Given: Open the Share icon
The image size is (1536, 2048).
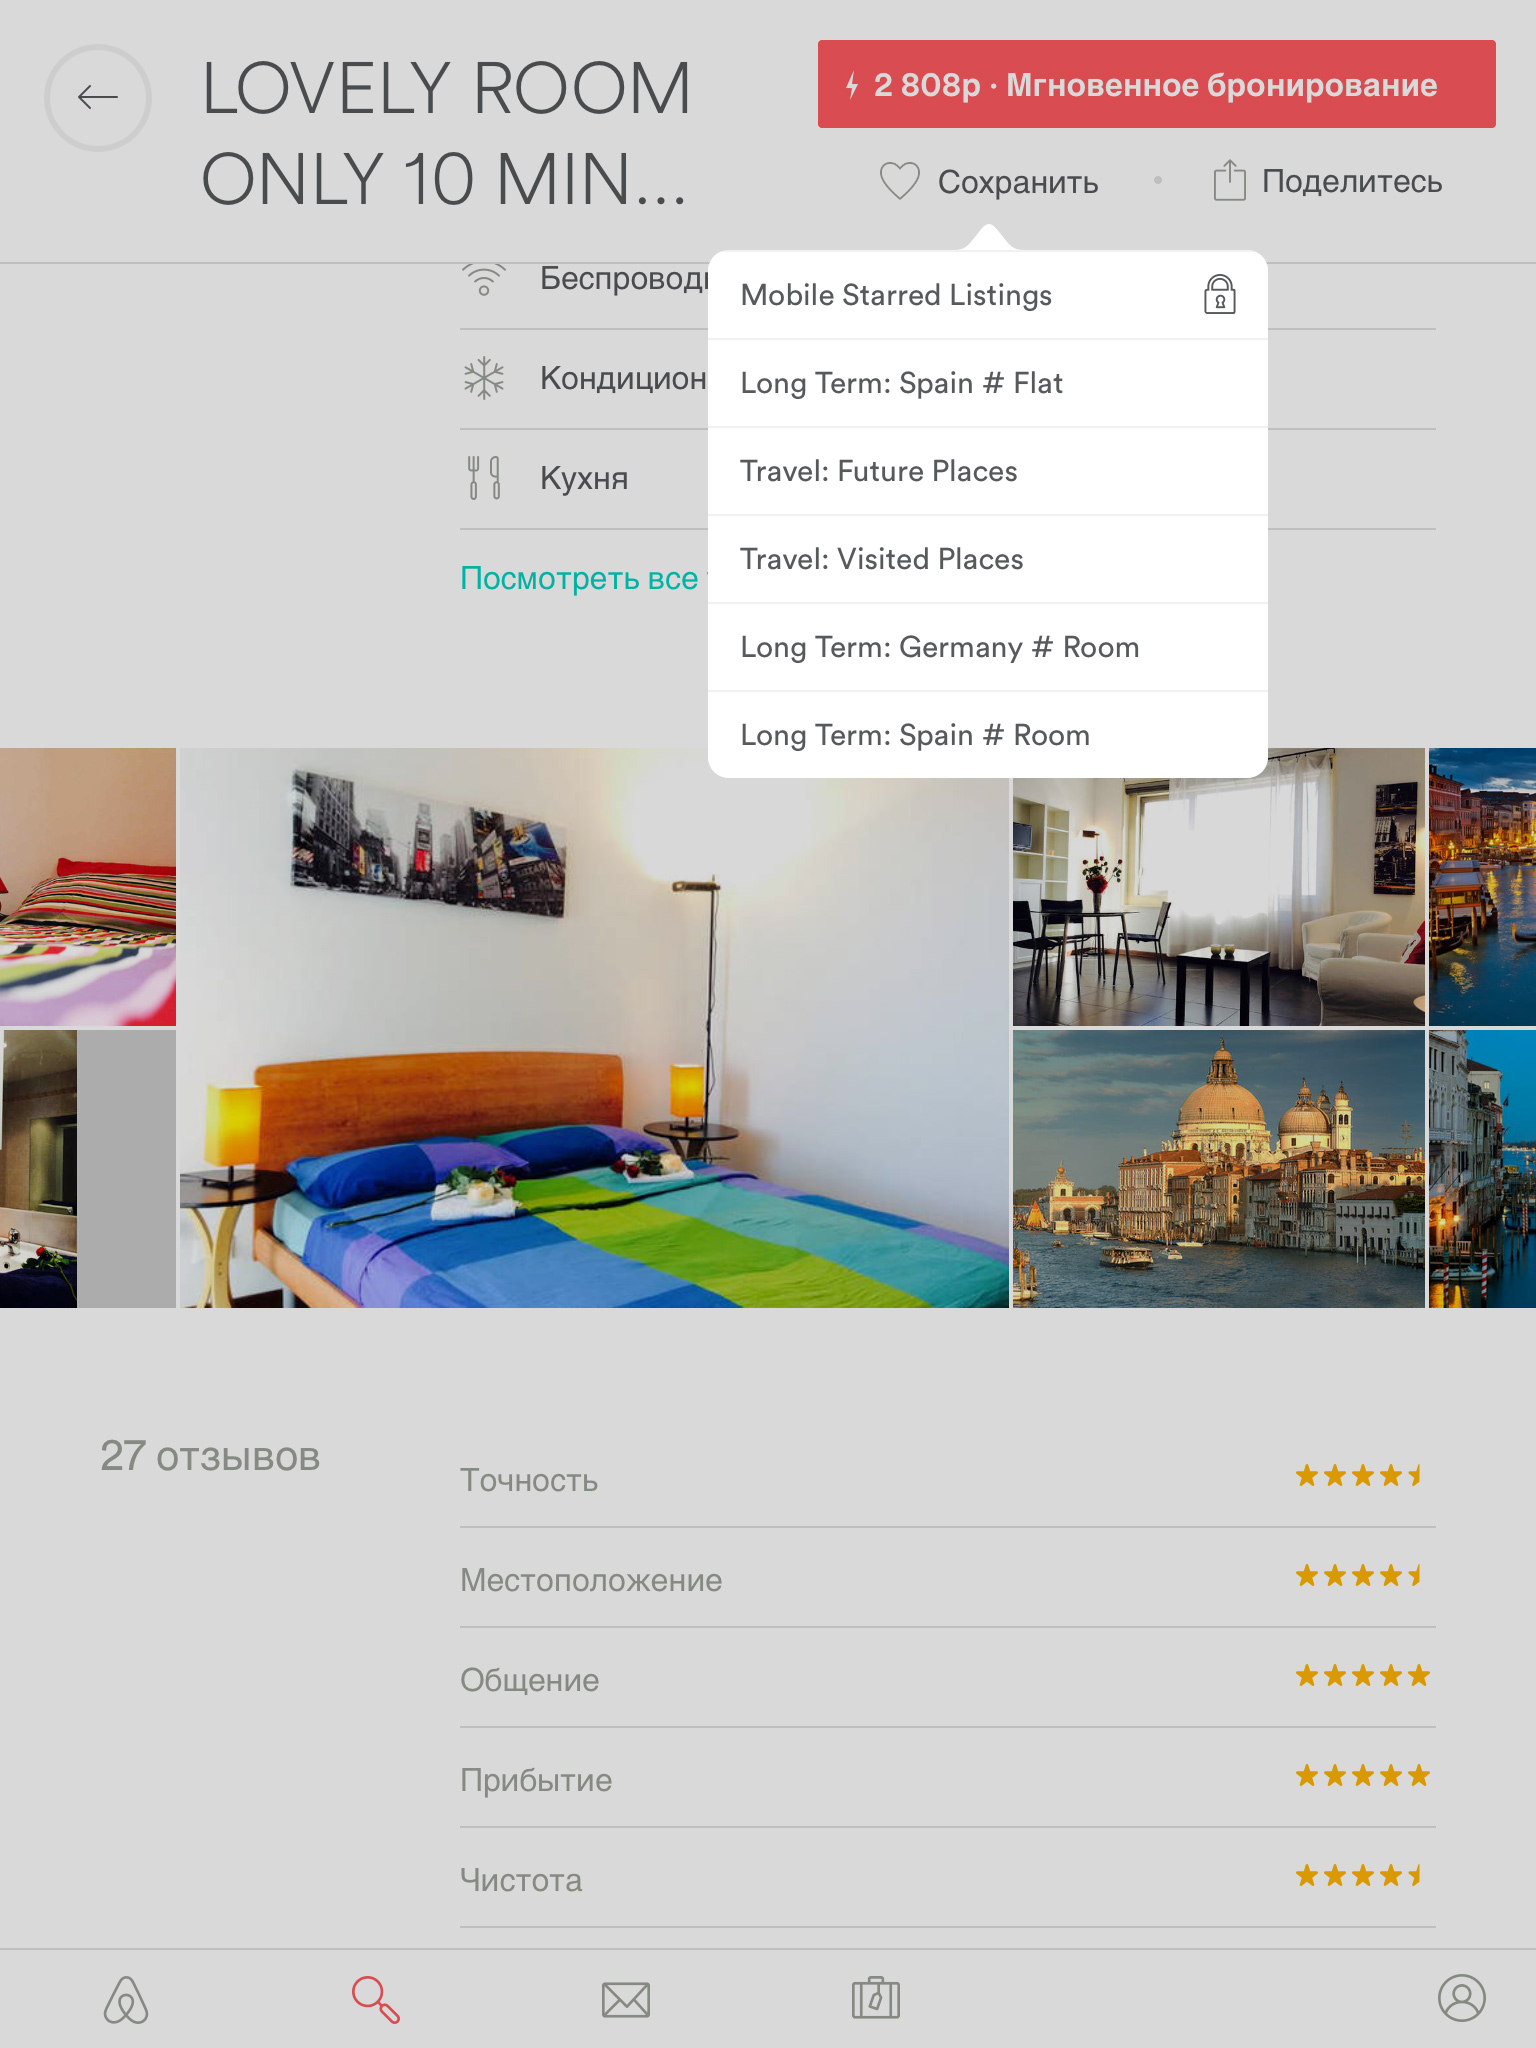Looking at the screenshot, I should click(1229, 180).
